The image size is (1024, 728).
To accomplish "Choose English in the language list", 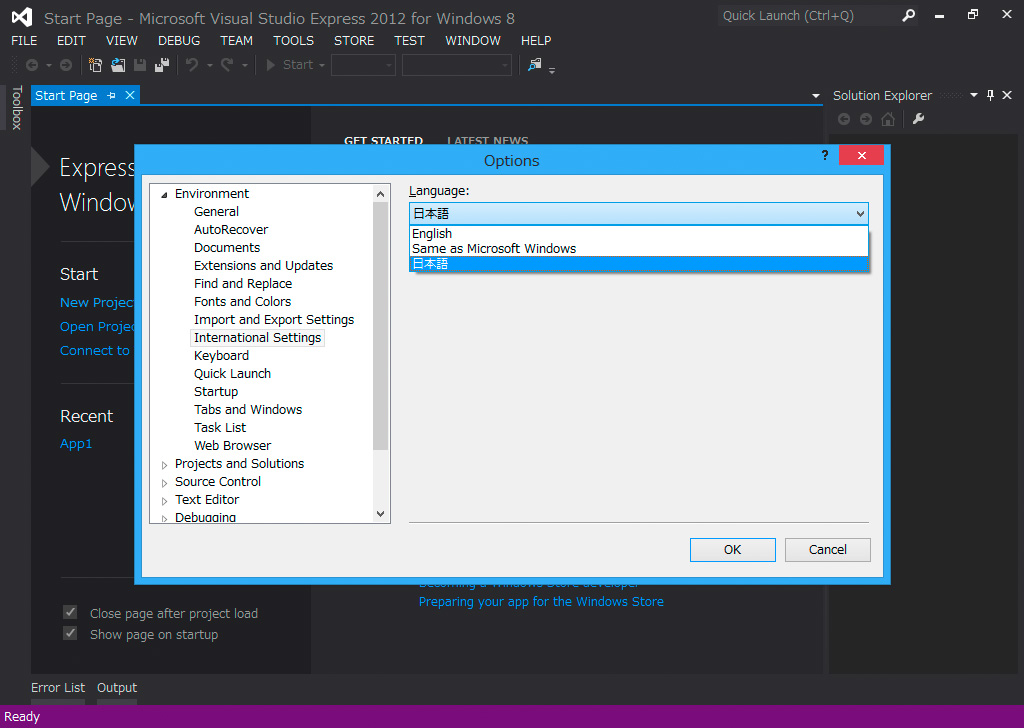I will [x=639, y=234].
